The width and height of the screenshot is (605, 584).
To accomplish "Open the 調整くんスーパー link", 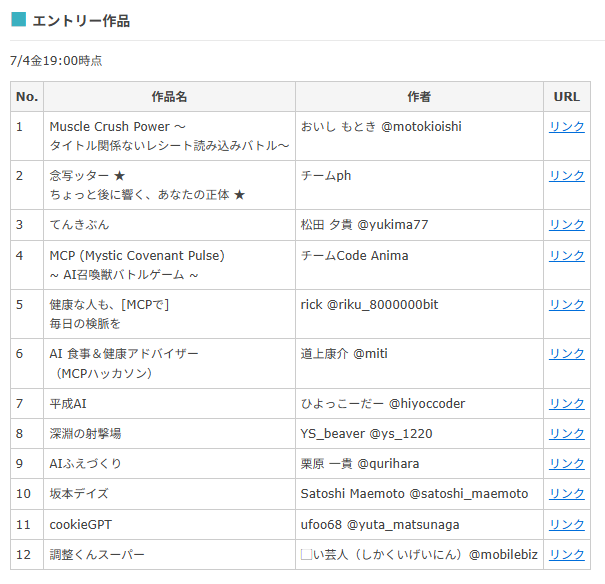I will pyautogui.click(x=566, y=555).
